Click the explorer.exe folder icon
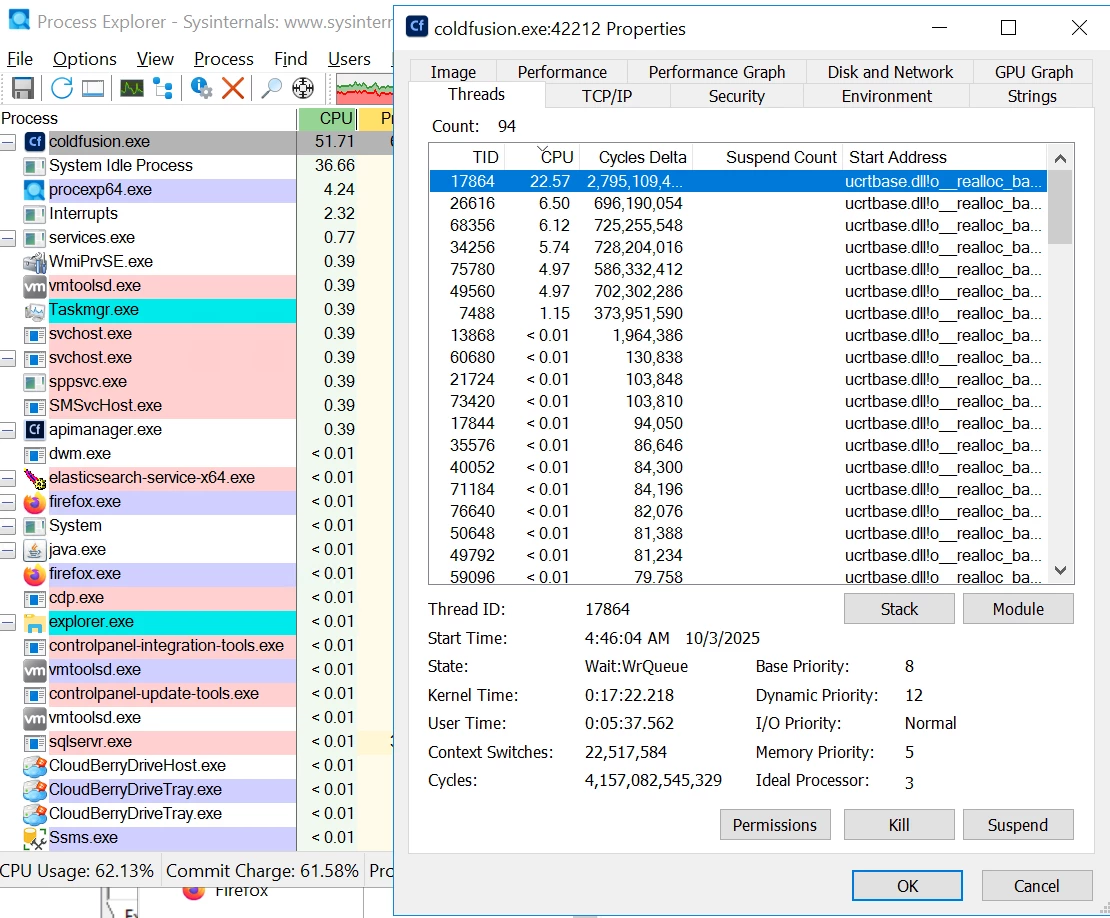The width and height of the screenshot is (1110, 918). click(x=35, y=622)
